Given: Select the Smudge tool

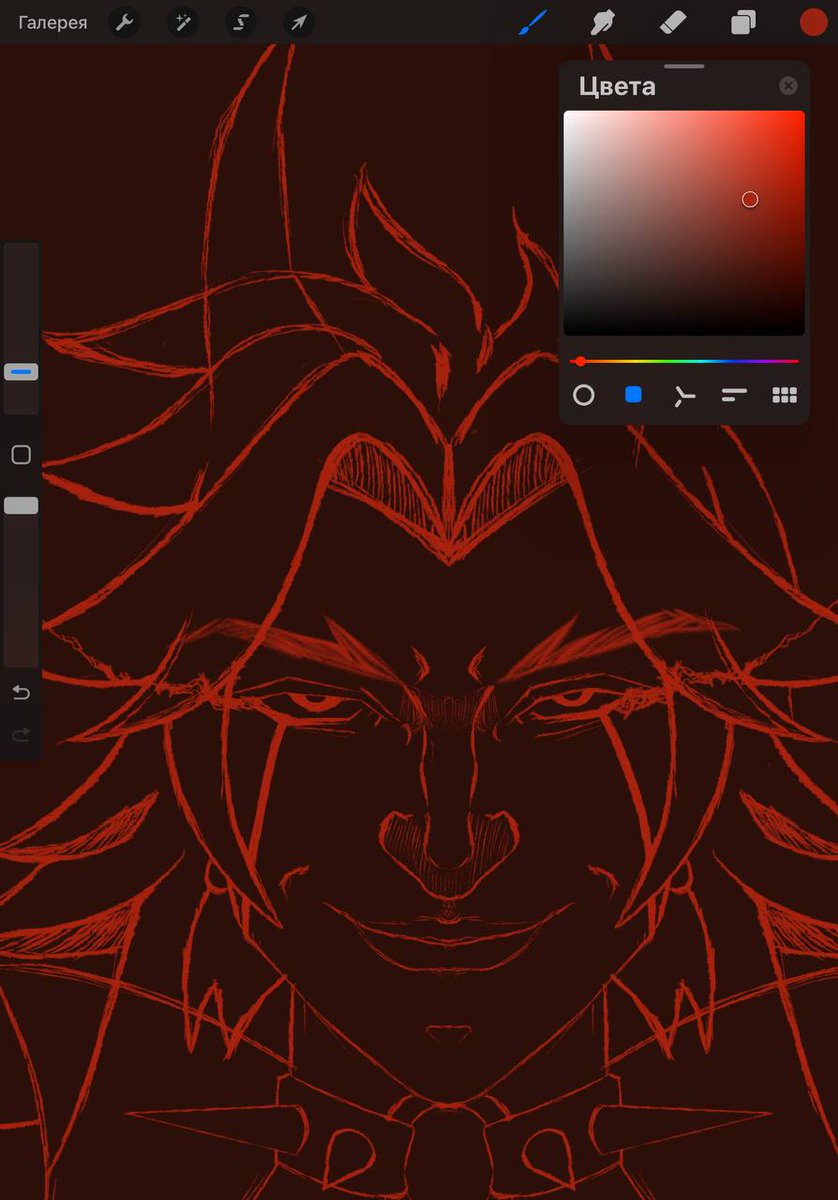Looking at the screenshot, I should point(603,22).
